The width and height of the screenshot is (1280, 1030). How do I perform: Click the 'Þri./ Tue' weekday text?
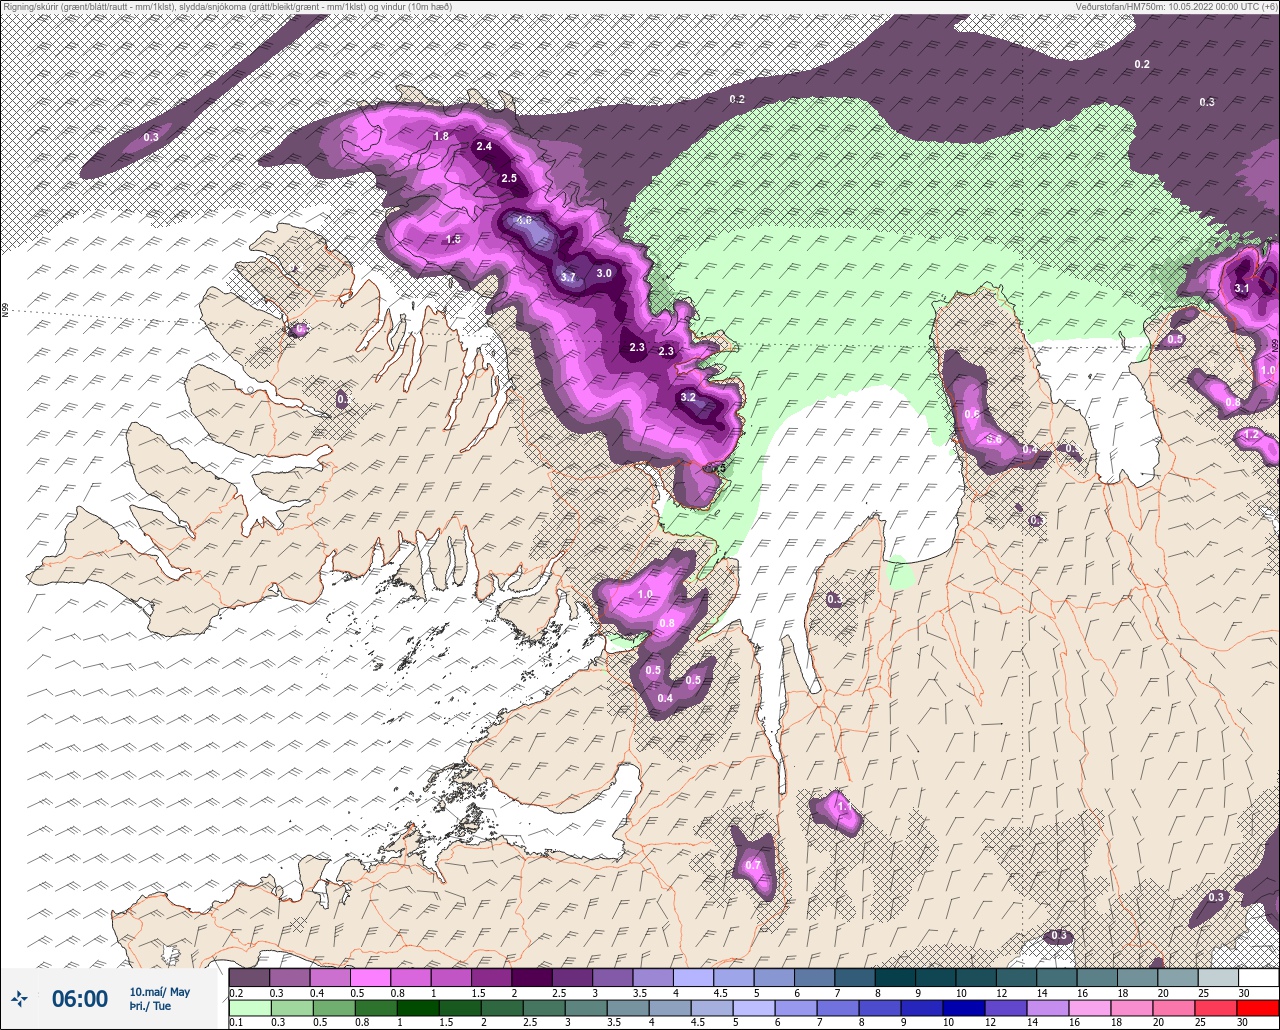150,1006
